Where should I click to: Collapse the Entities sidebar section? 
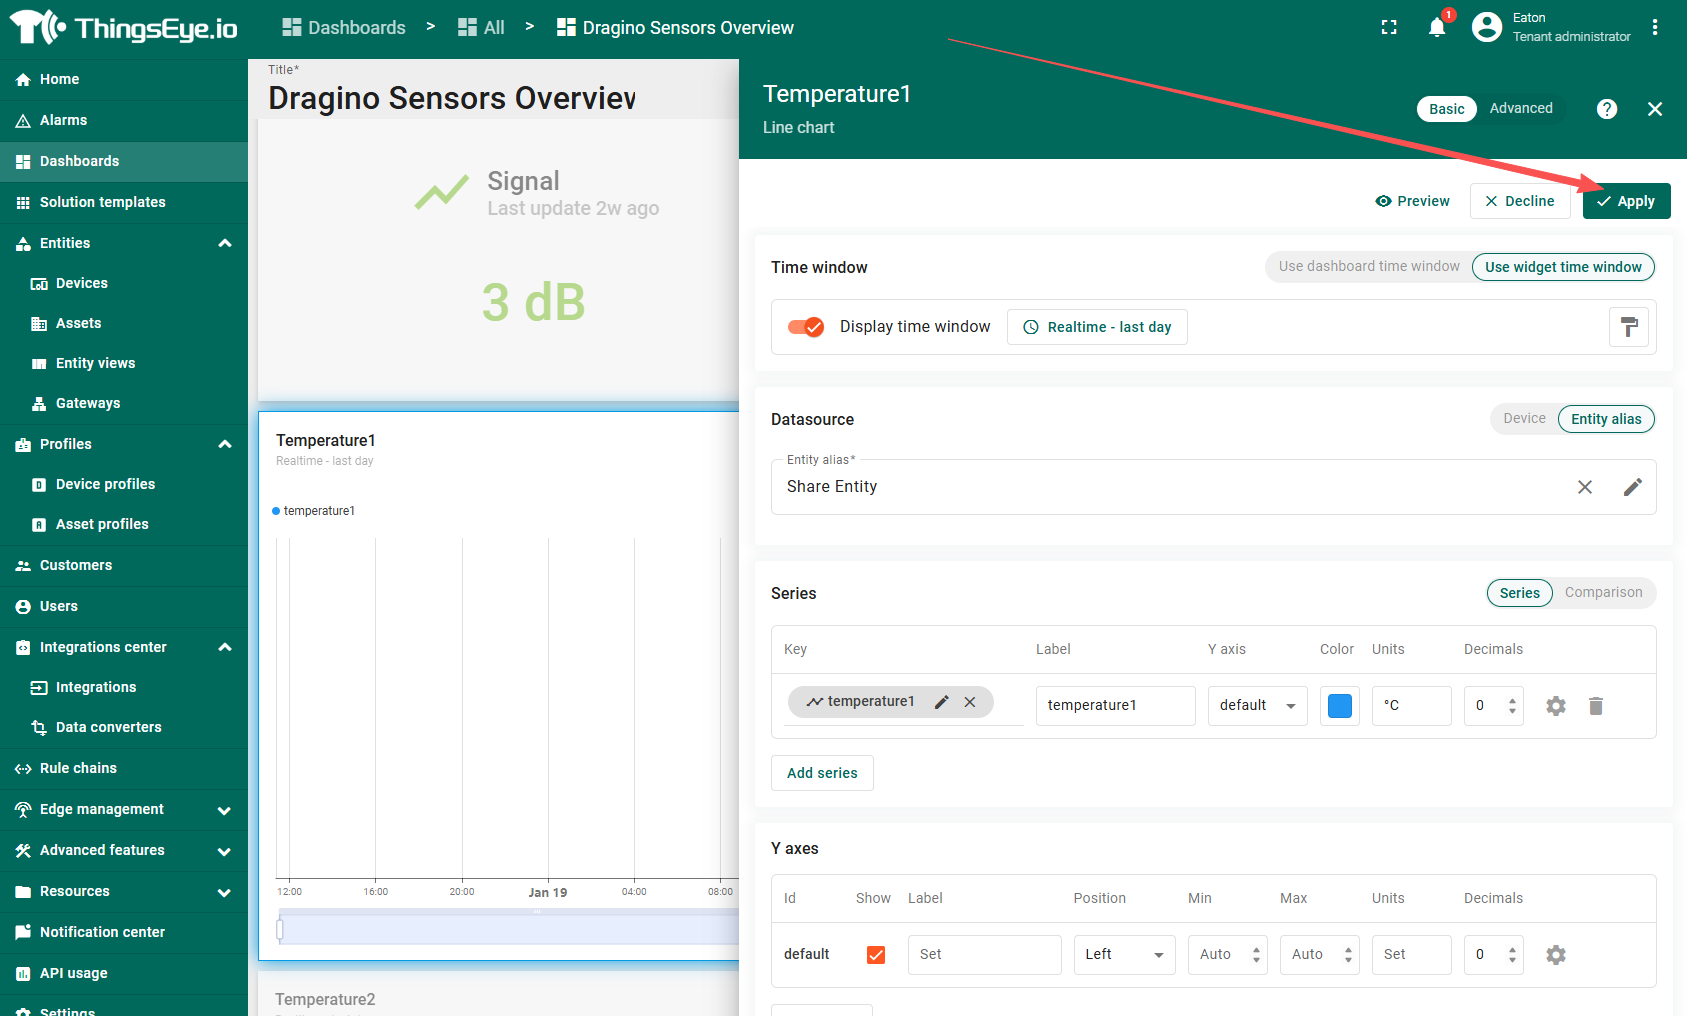[x=225, y=243]
